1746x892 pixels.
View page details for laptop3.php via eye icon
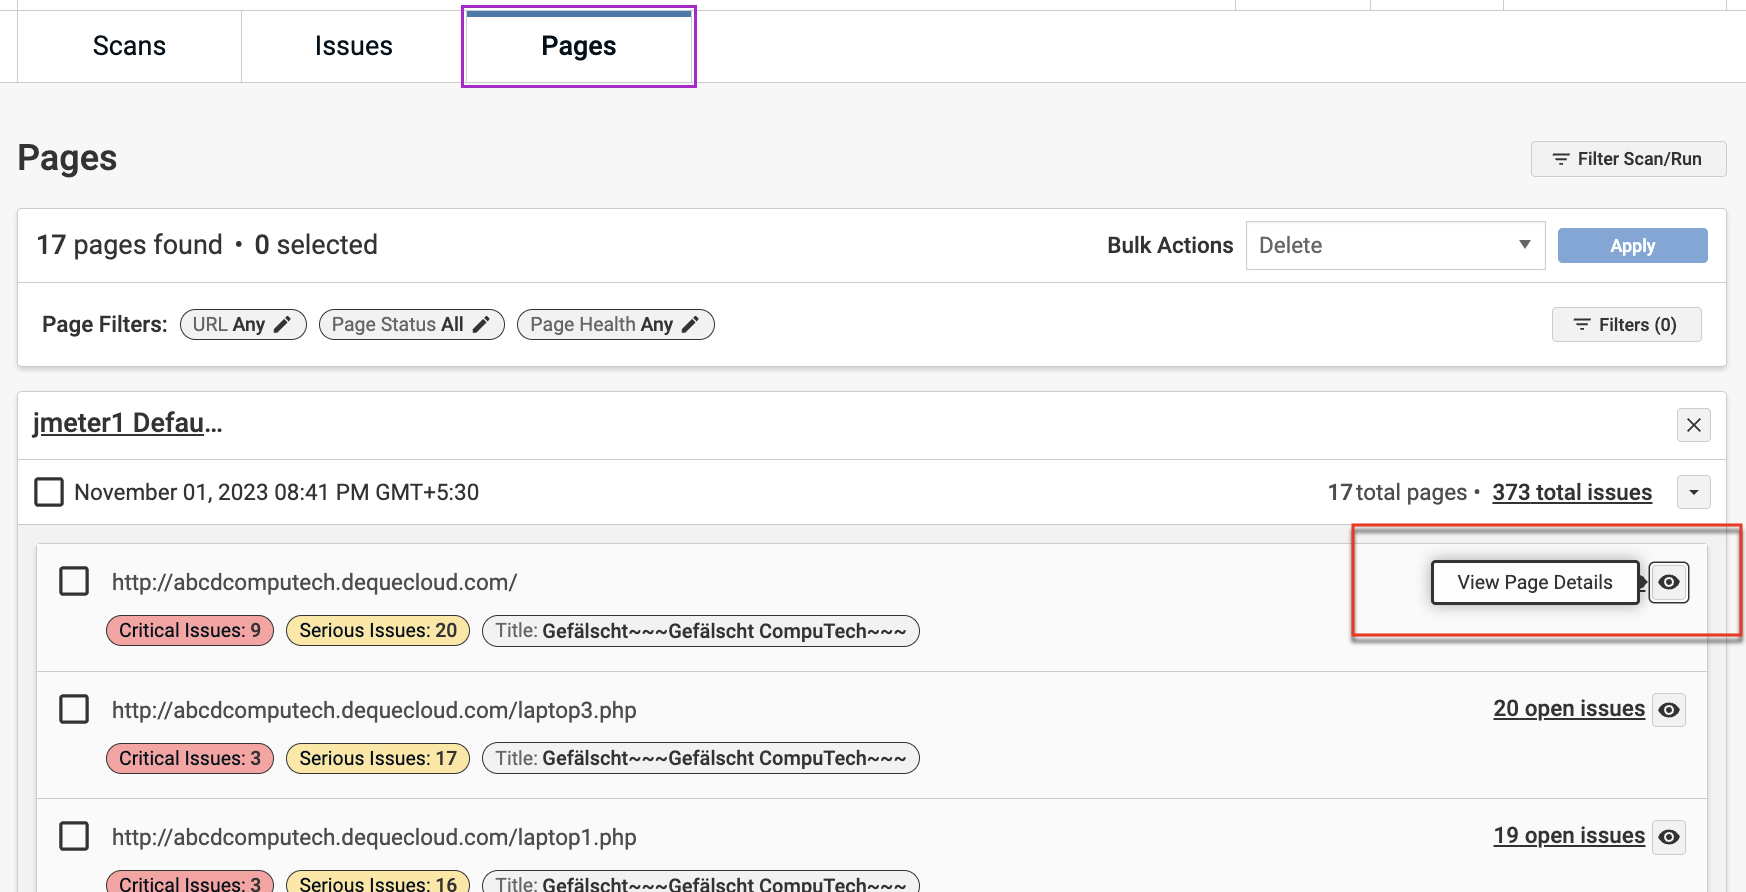[1668, 710]
